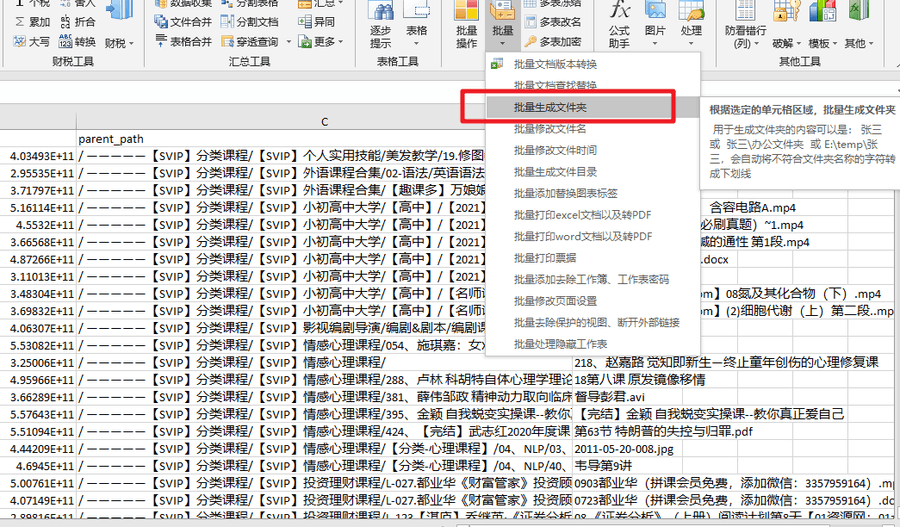Select 批量生成文件目录 menu item
The image size is (900, 527).
point(592,172)
